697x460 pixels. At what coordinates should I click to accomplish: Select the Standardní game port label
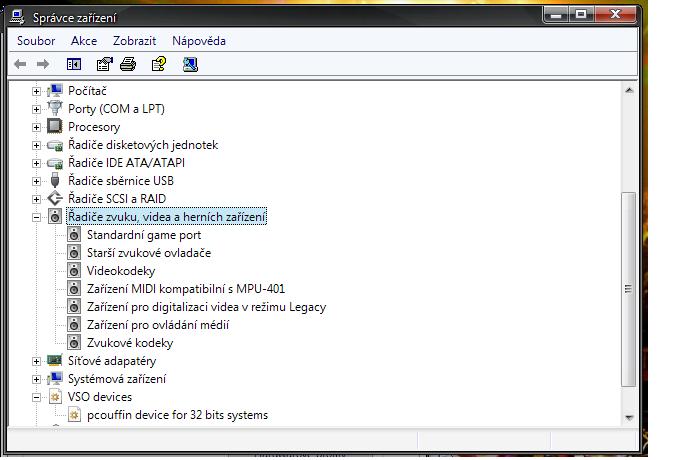pos(144,235)
